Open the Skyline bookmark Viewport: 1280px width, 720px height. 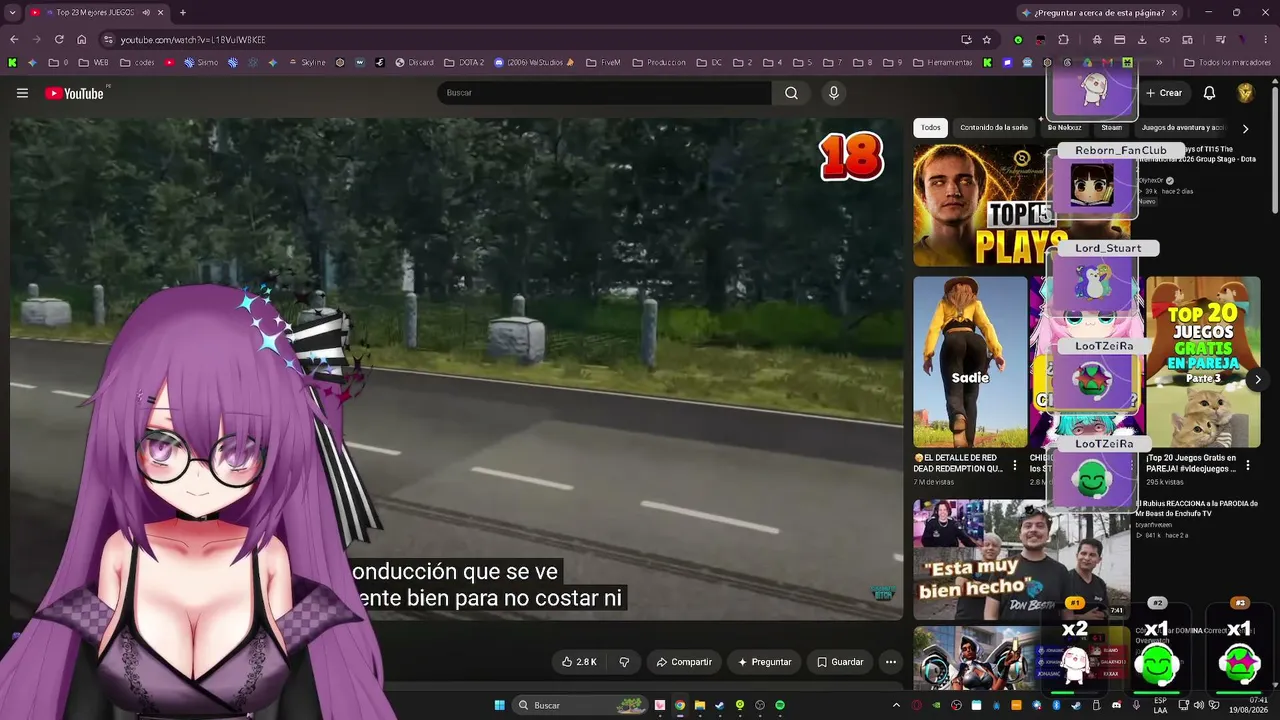click(x=307, y=62)
